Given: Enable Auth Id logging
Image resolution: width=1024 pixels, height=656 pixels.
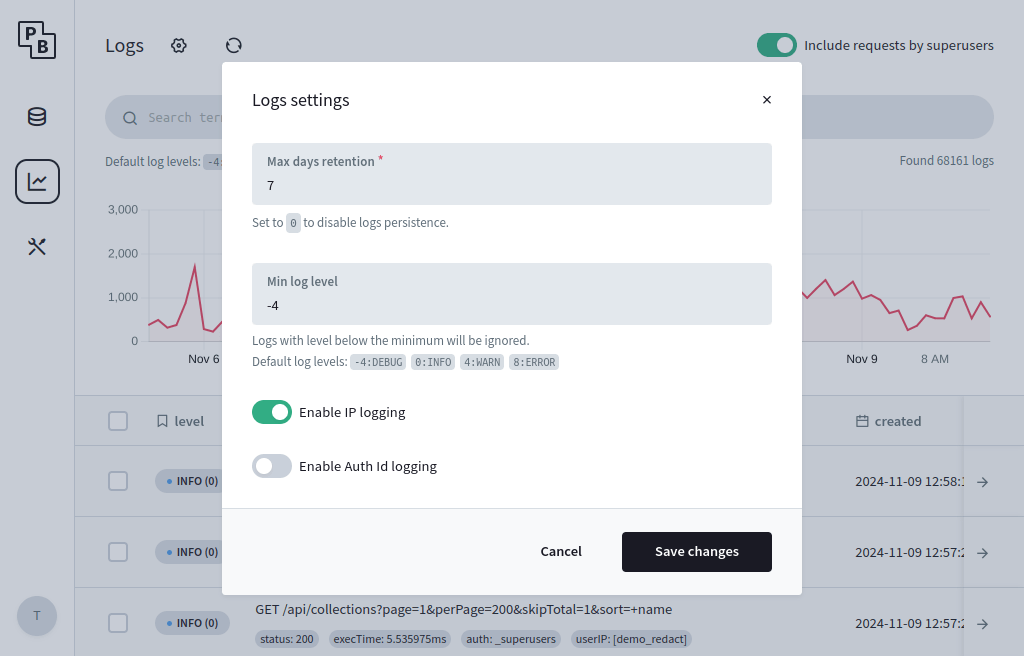Looking at the screenshot, I should coord(272,466).
